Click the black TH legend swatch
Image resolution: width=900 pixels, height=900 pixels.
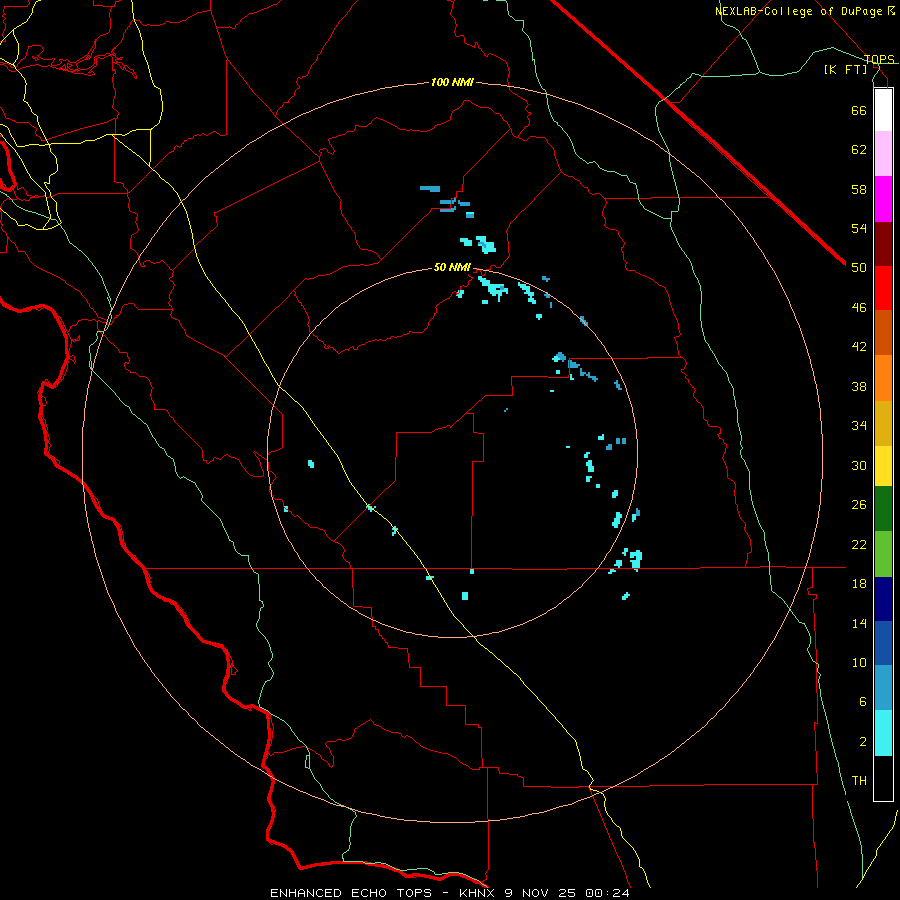883,778
